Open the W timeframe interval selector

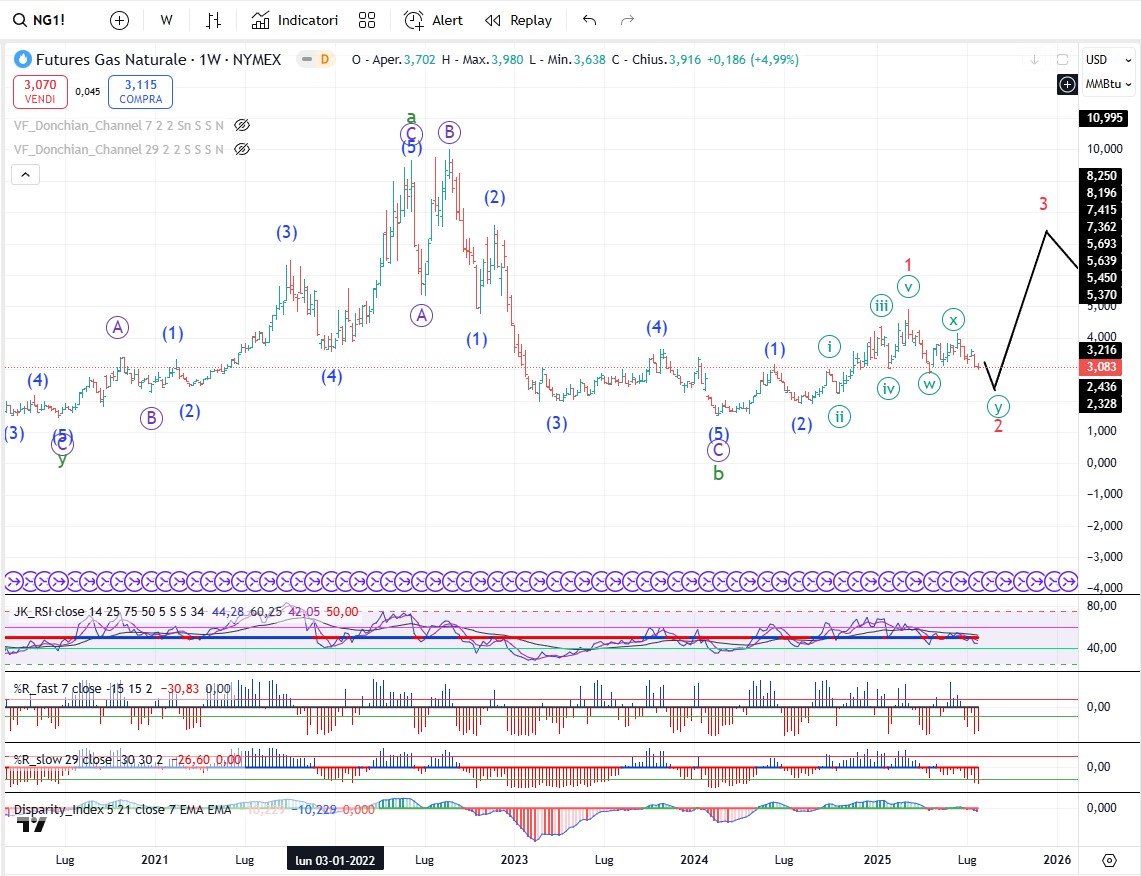tap(166, 20)
